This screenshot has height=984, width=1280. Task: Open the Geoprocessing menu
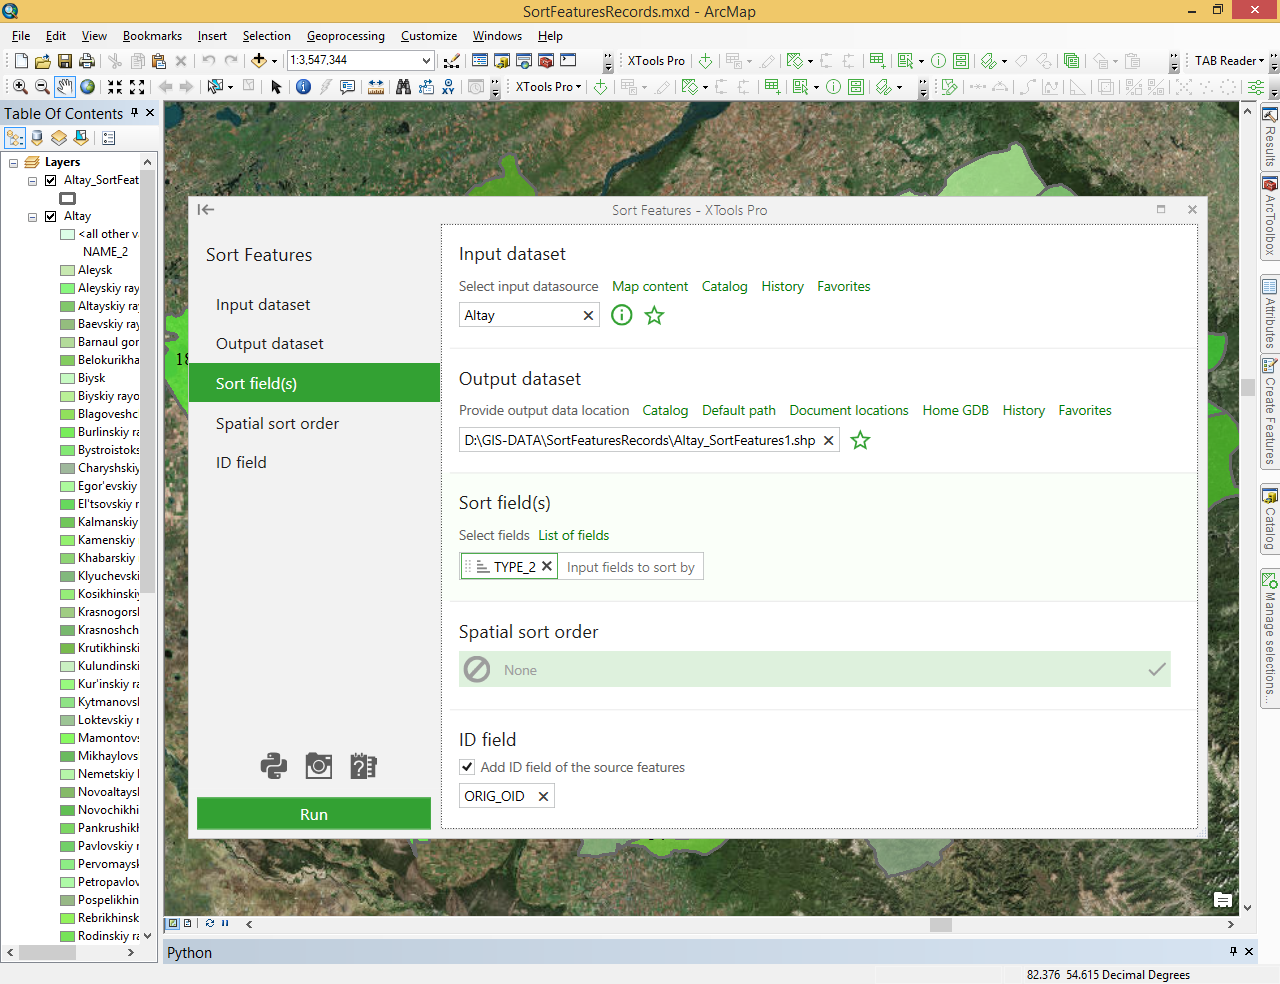click(345, 36)
